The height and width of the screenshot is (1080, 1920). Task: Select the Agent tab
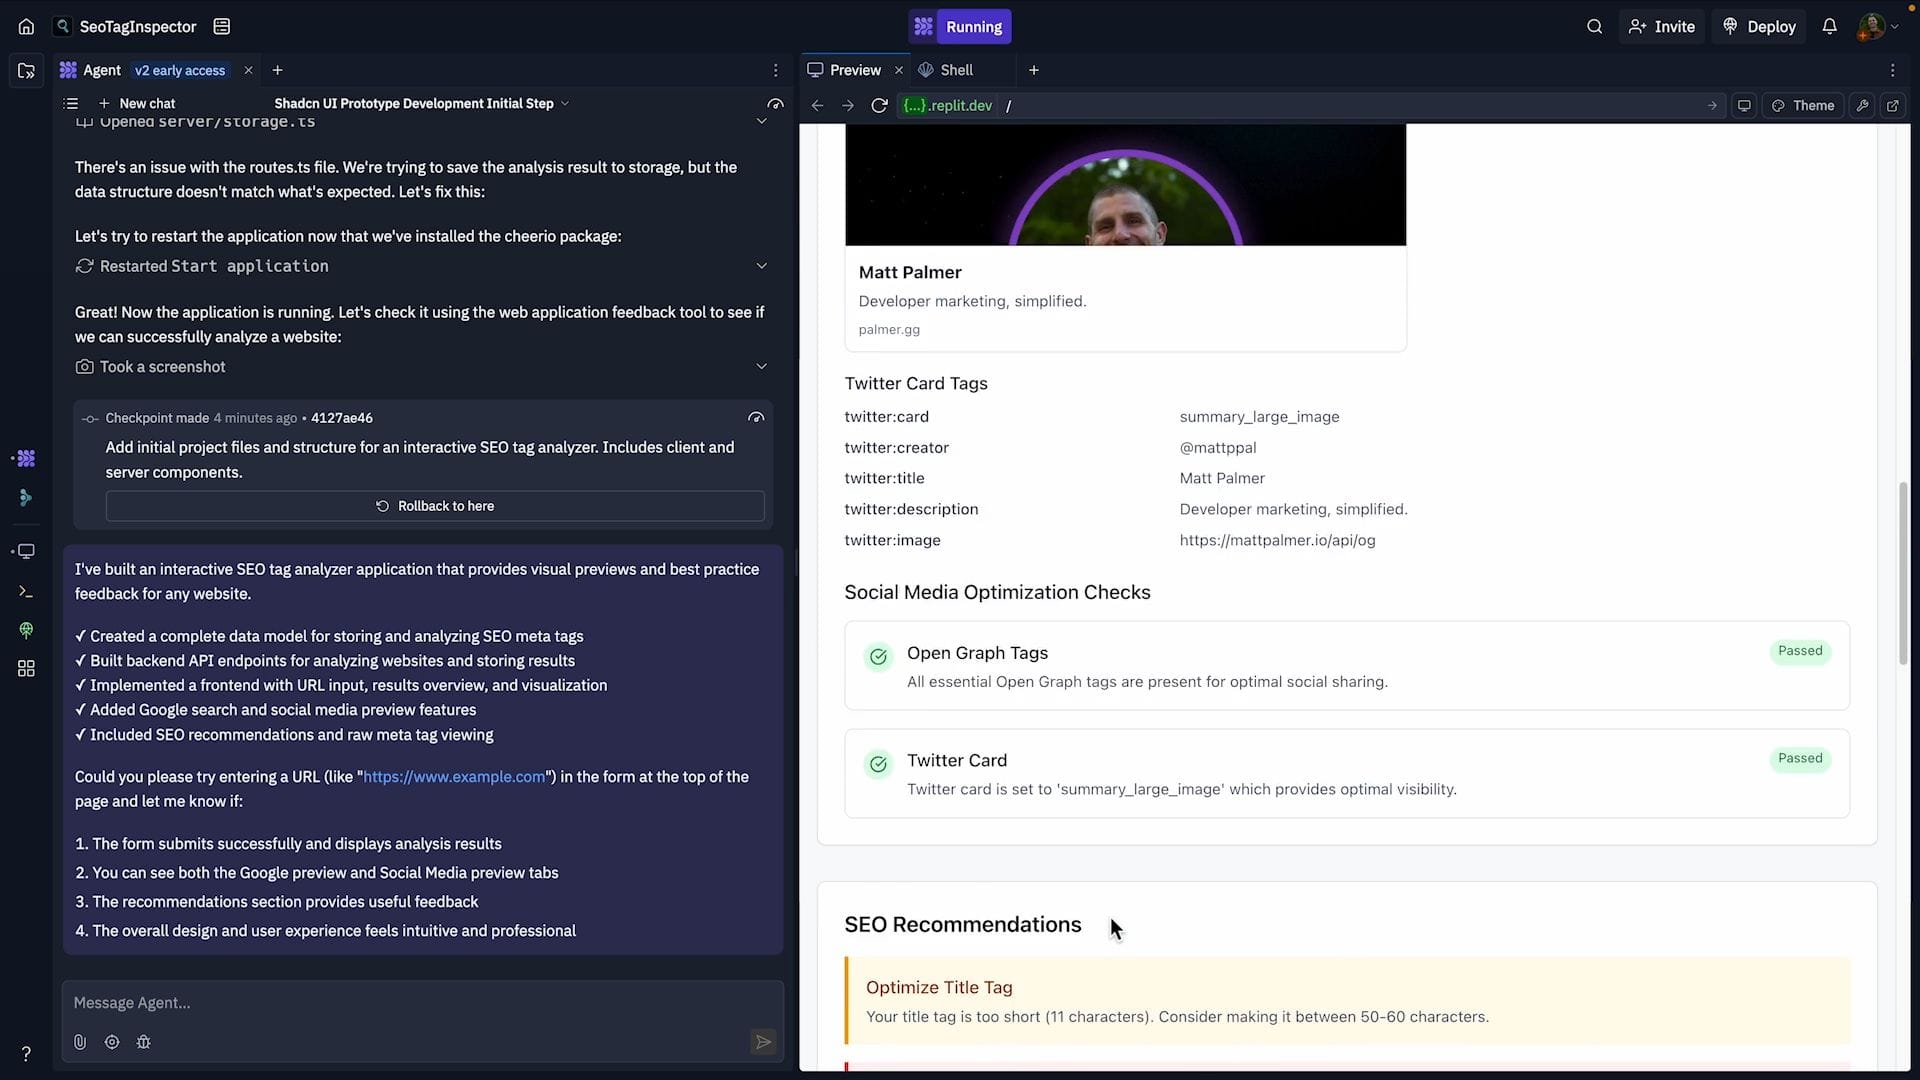pos(100,70)
